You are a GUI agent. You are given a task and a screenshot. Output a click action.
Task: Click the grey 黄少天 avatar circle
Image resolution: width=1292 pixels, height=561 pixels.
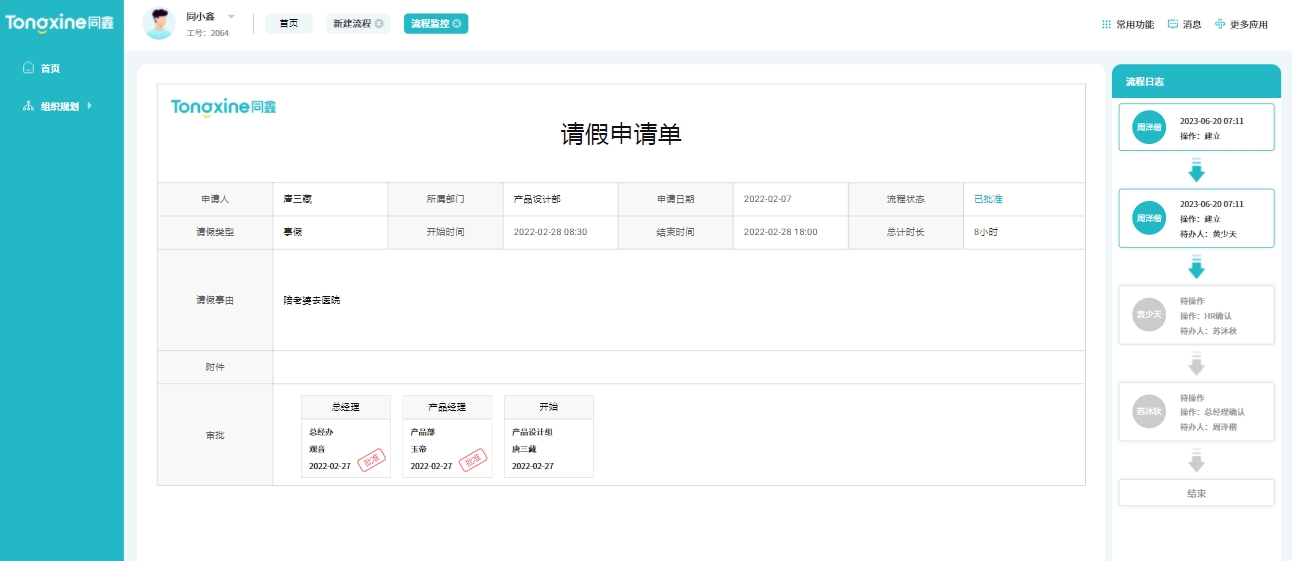click(1149, 314)
